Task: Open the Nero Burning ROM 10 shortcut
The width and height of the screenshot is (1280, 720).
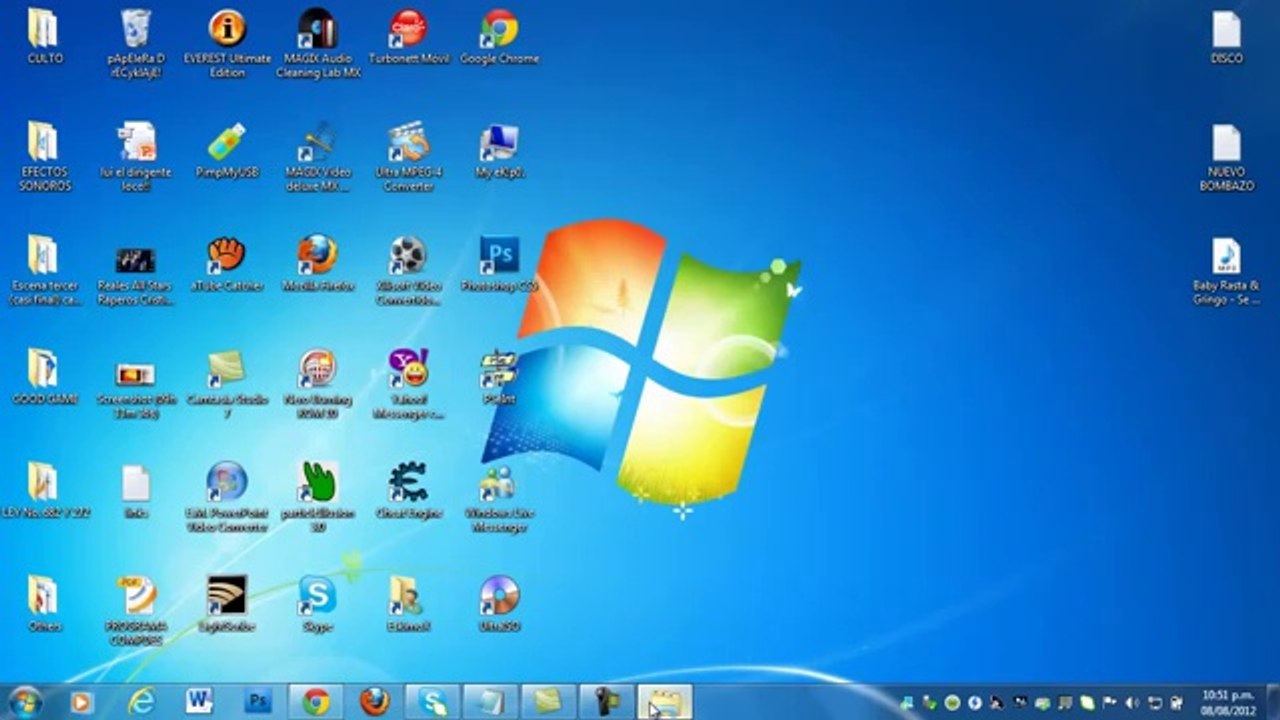Action: pos(318,384)
